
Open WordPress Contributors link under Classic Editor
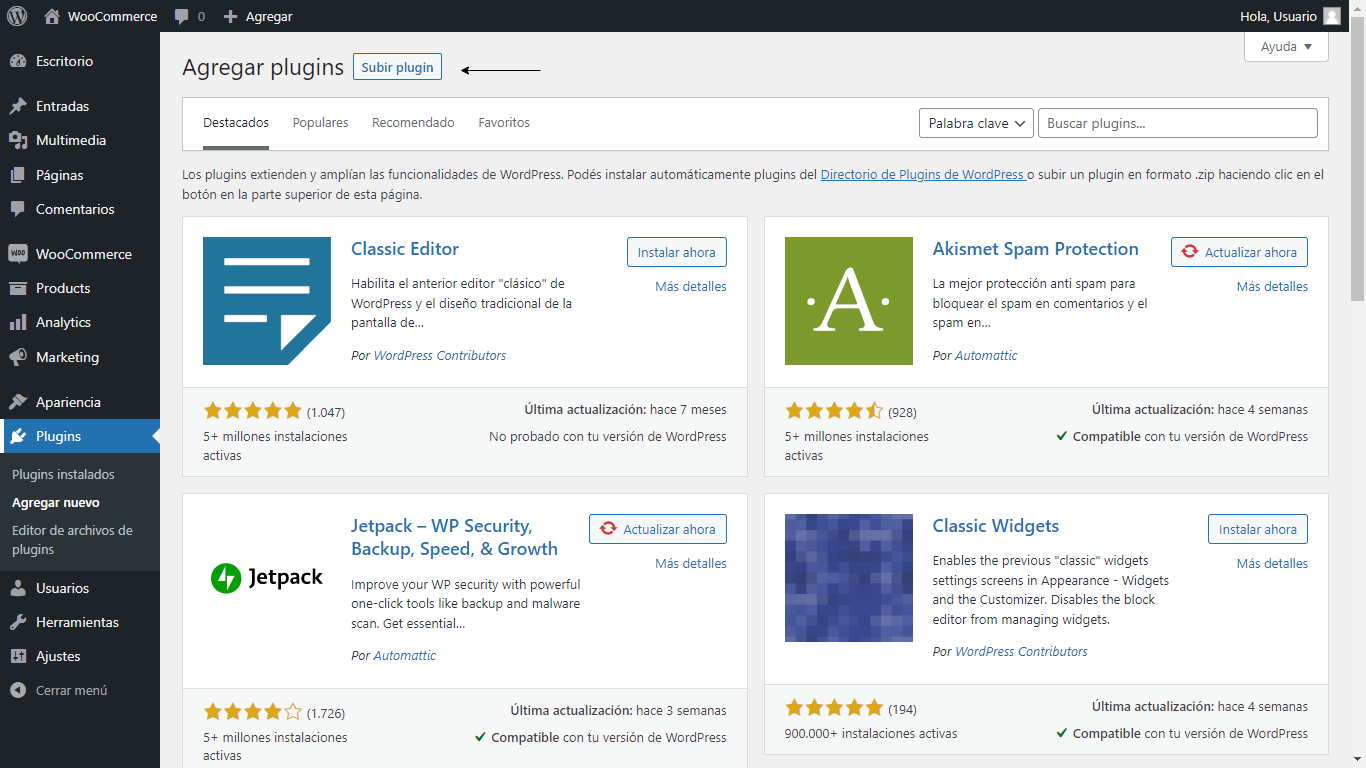(x=440, y=355)
